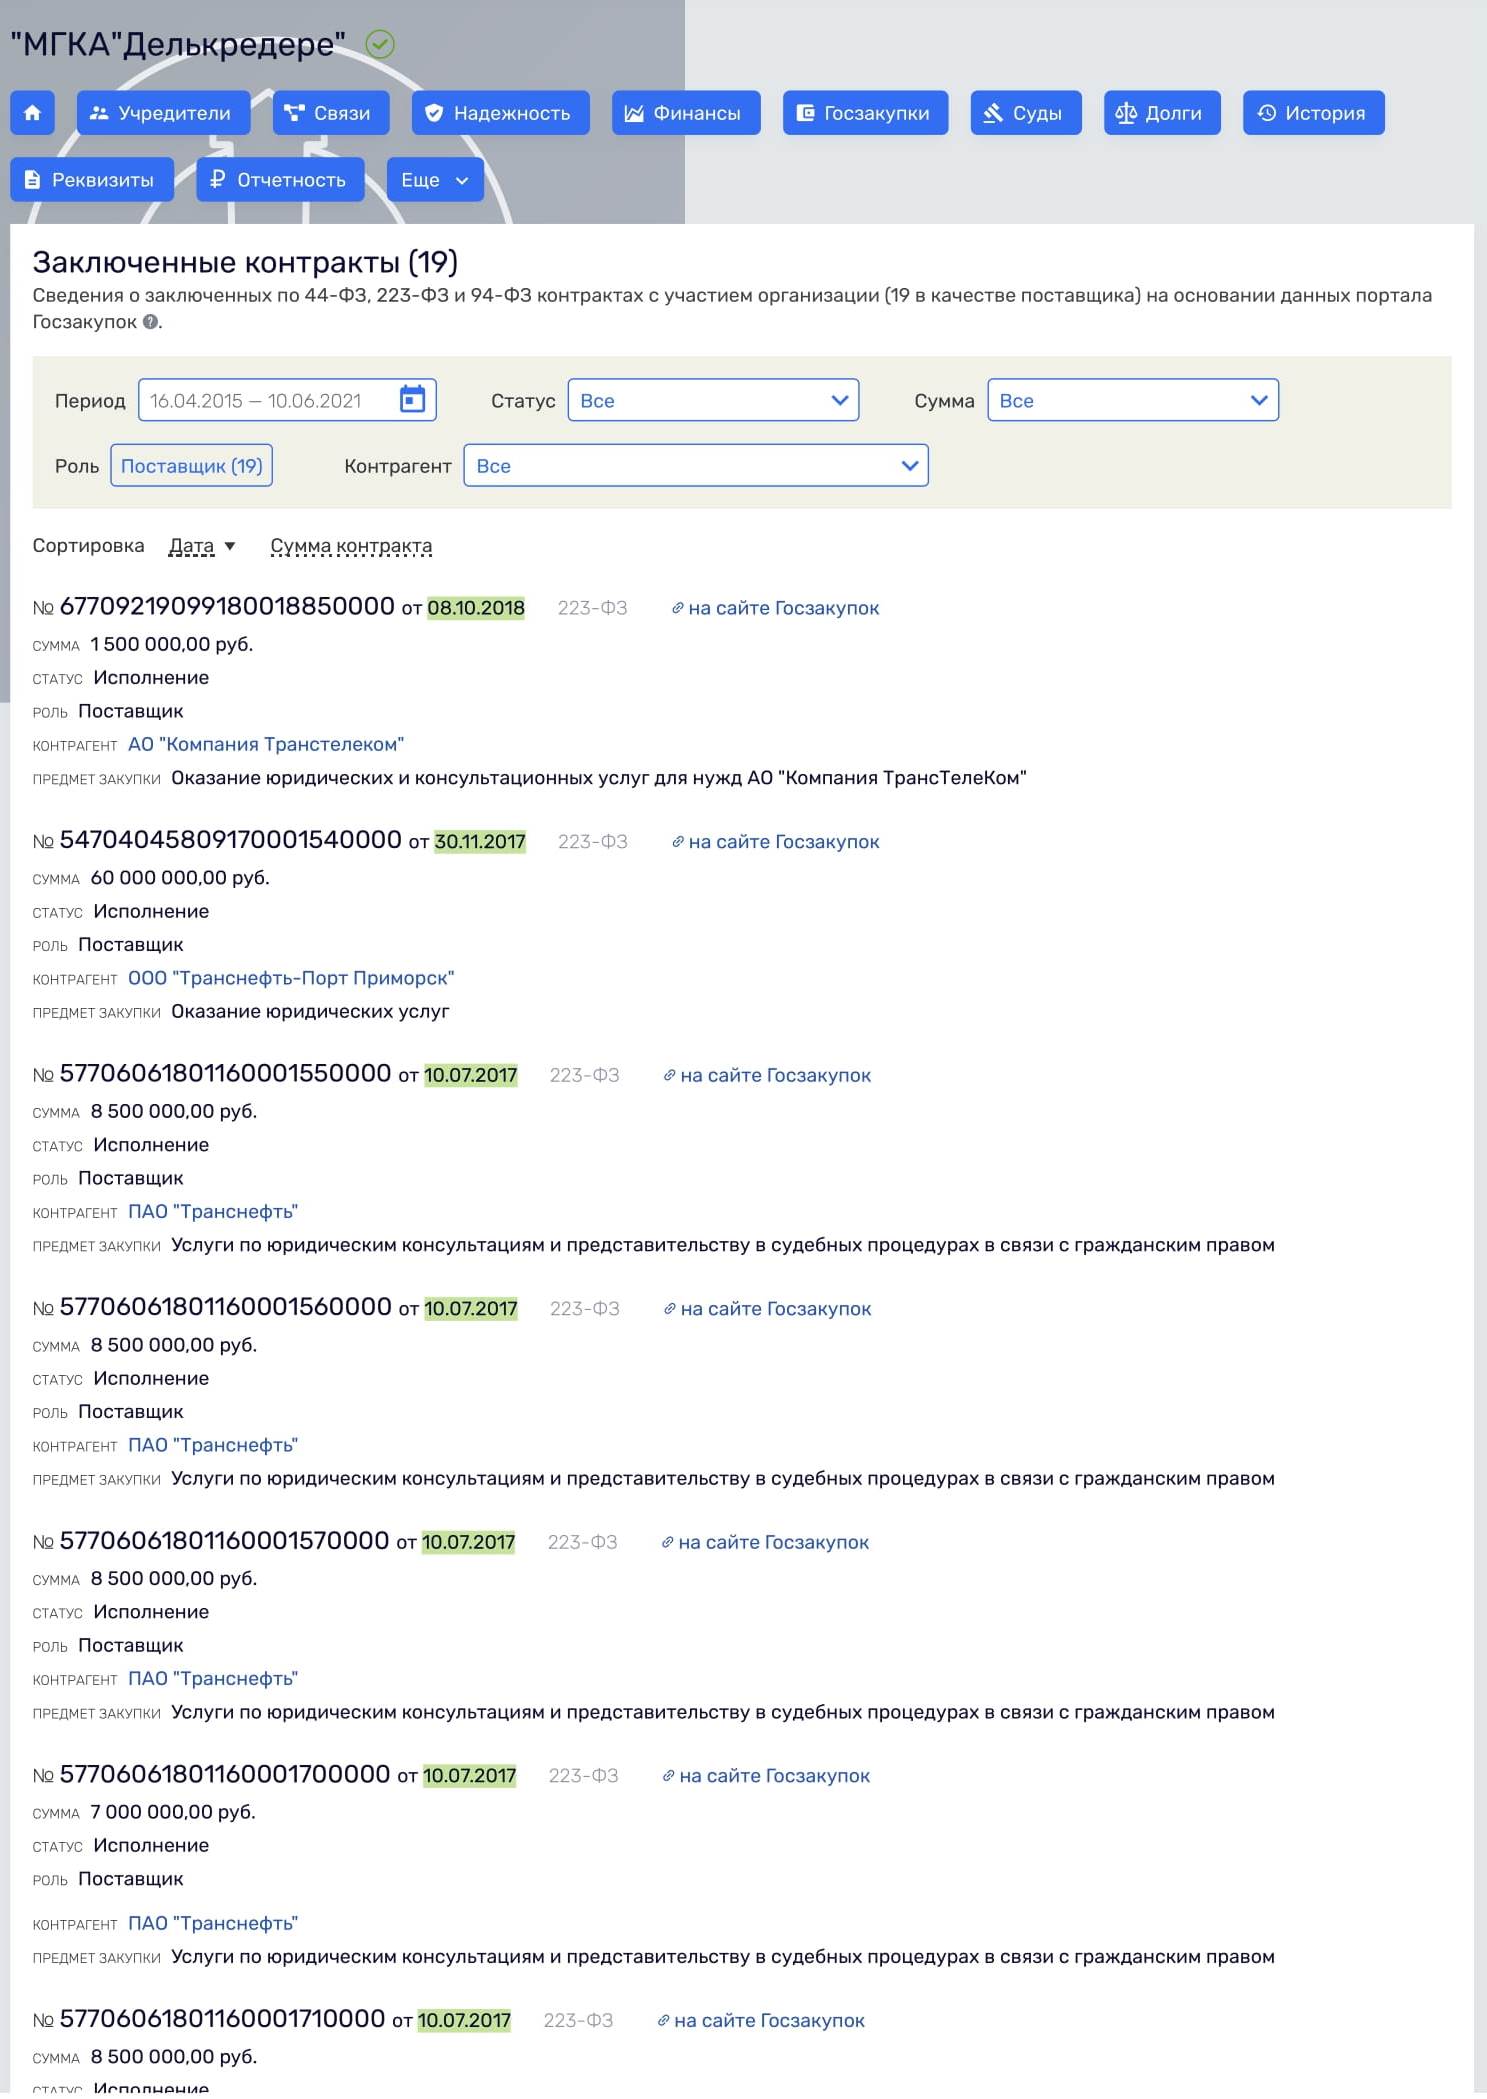Open counterparty АО "Компания Транстелеком"
This screenshot has width=1487, height=2099.
point(266,744)
